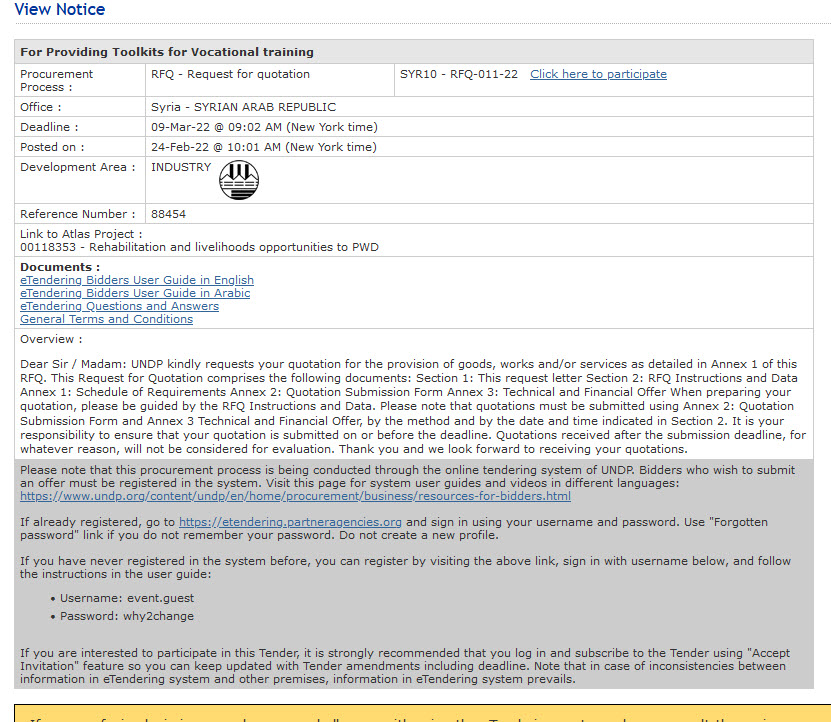831x722 pixels.
Task: Click the 'Click here to participate' link
Action: [598, 74]
